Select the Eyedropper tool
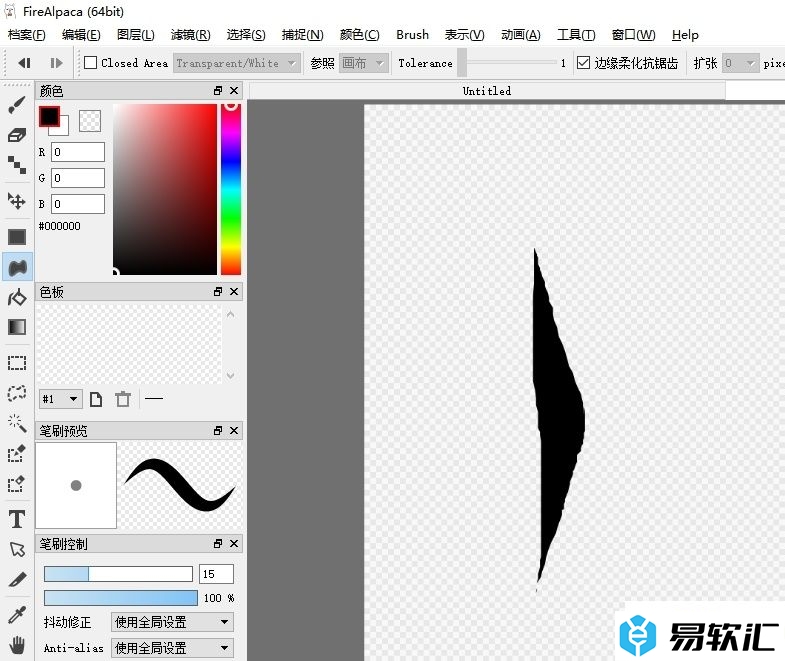 pyautogui.click(x=17, y=615)
